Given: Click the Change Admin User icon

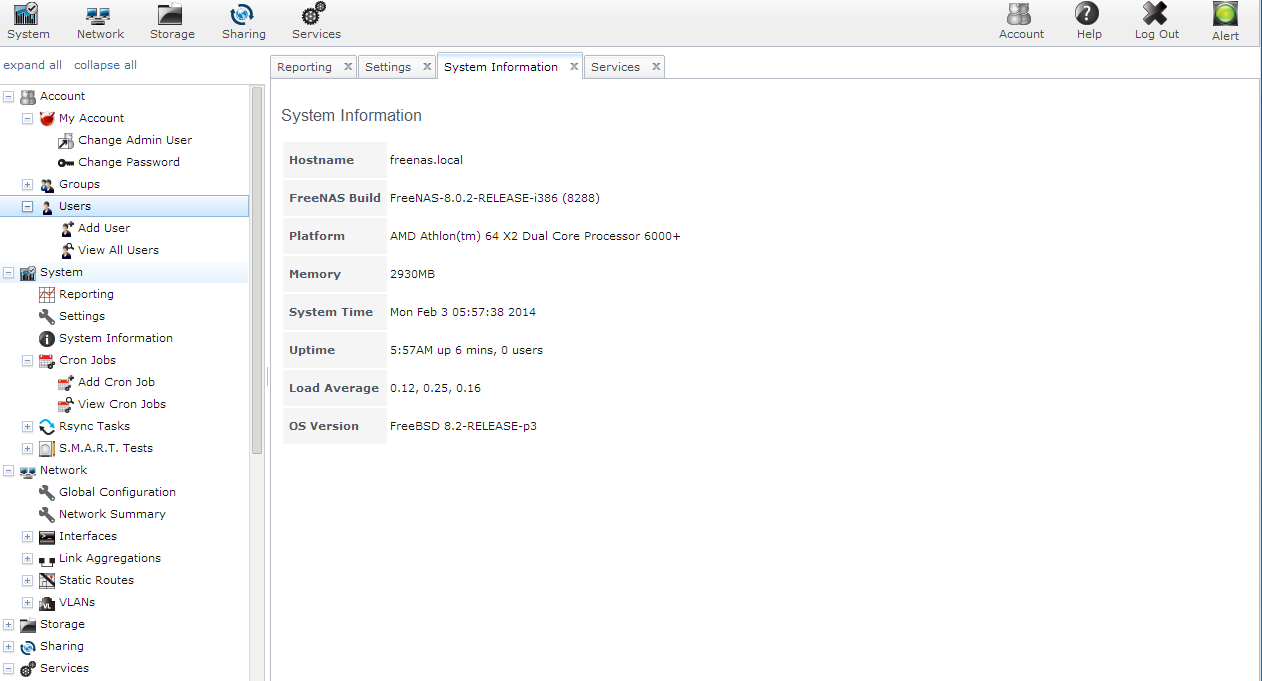Looking at the screenshot, I should 66,140.
